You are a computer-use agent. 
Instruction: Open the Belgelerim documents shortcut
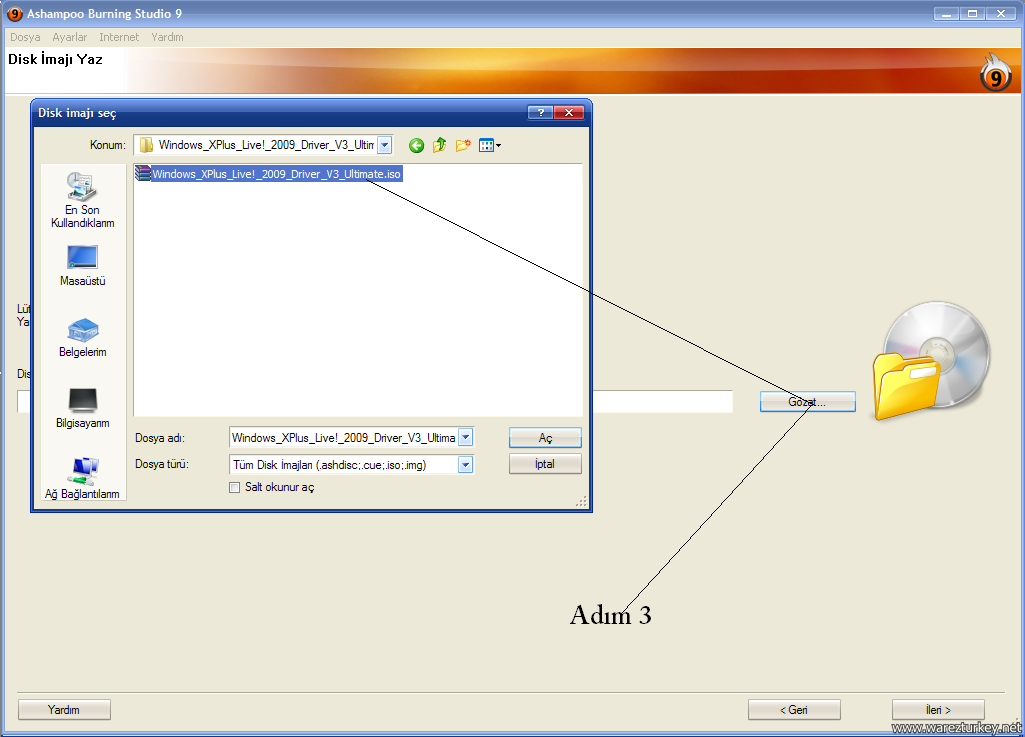tap(82, 337)
